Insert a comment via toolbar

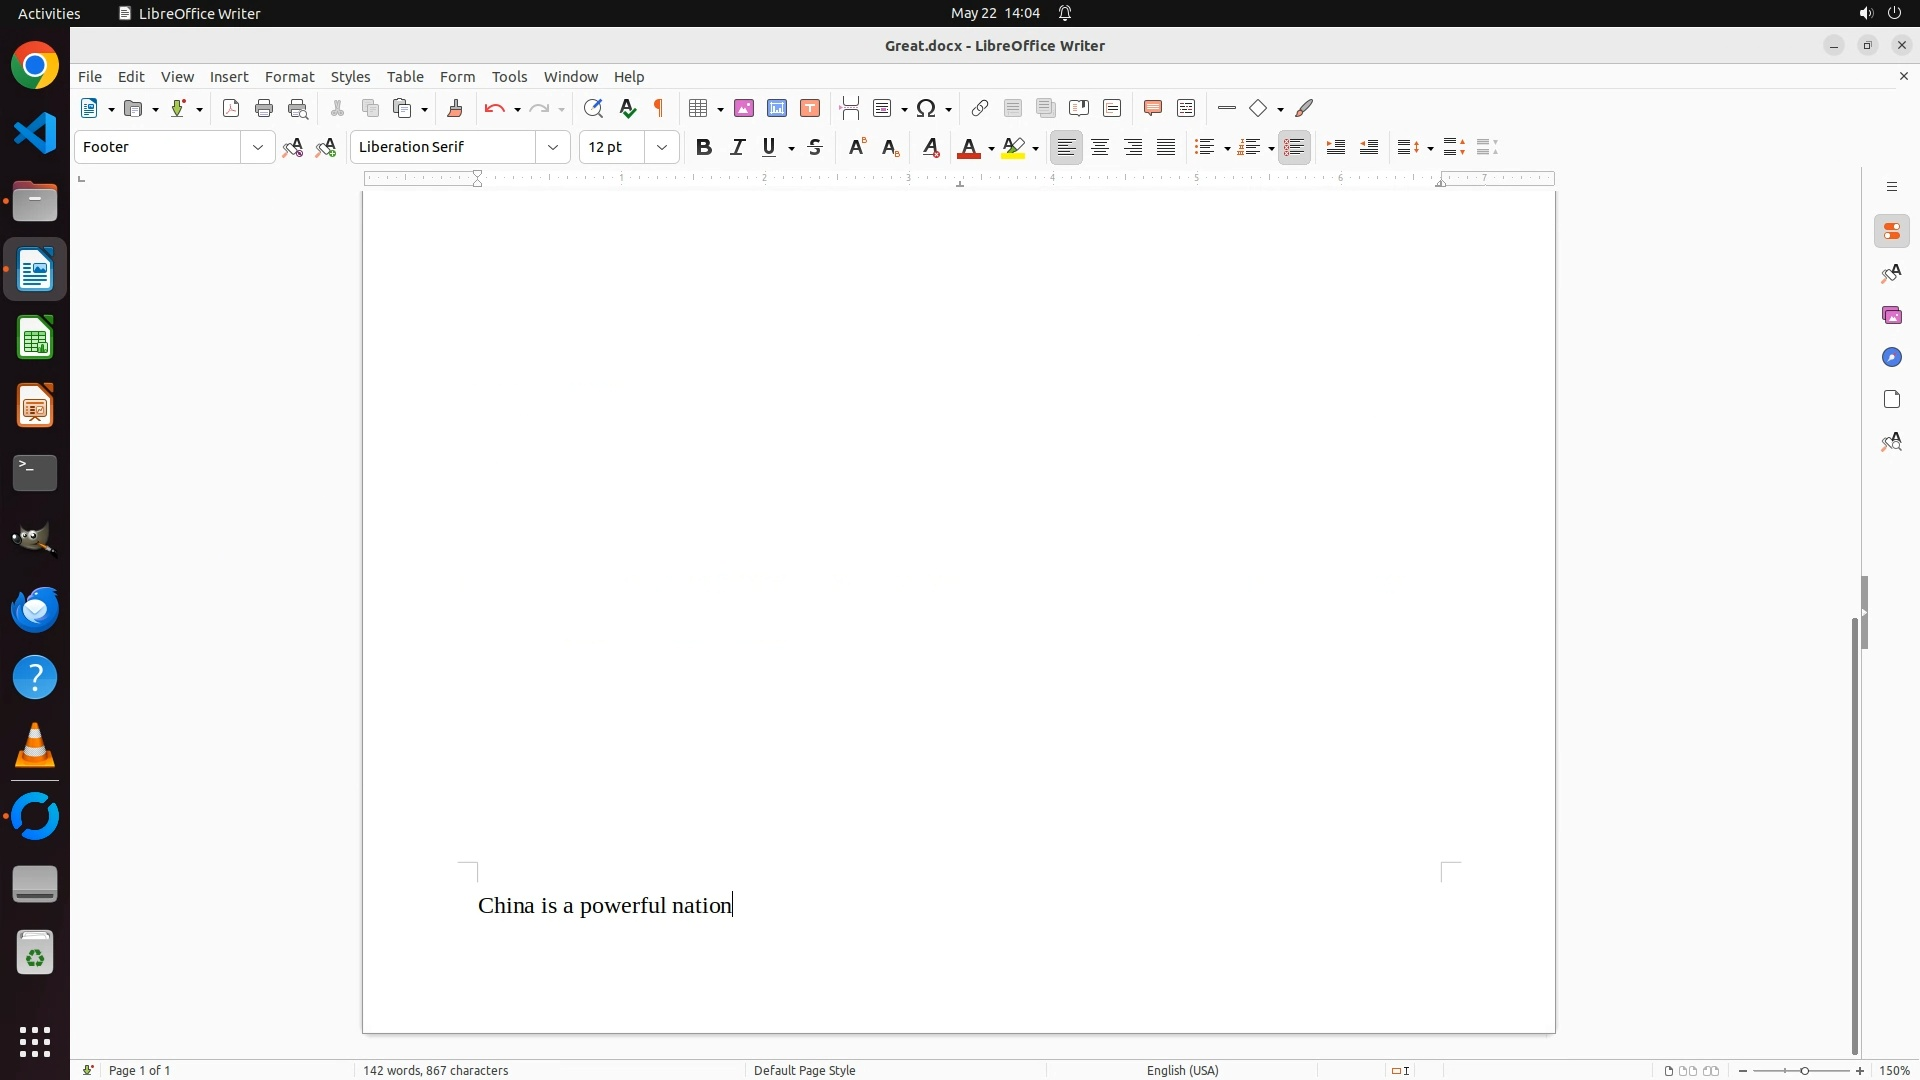(x=1153, y=108)
